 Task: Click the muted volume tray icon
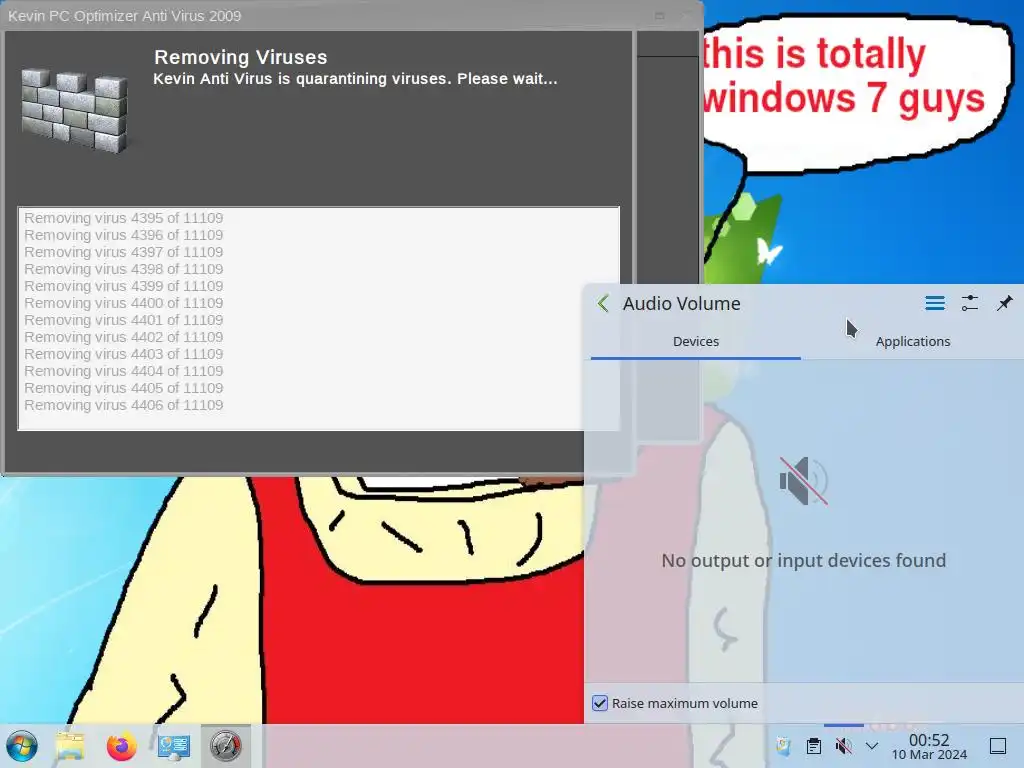click(x=844, y=745)
